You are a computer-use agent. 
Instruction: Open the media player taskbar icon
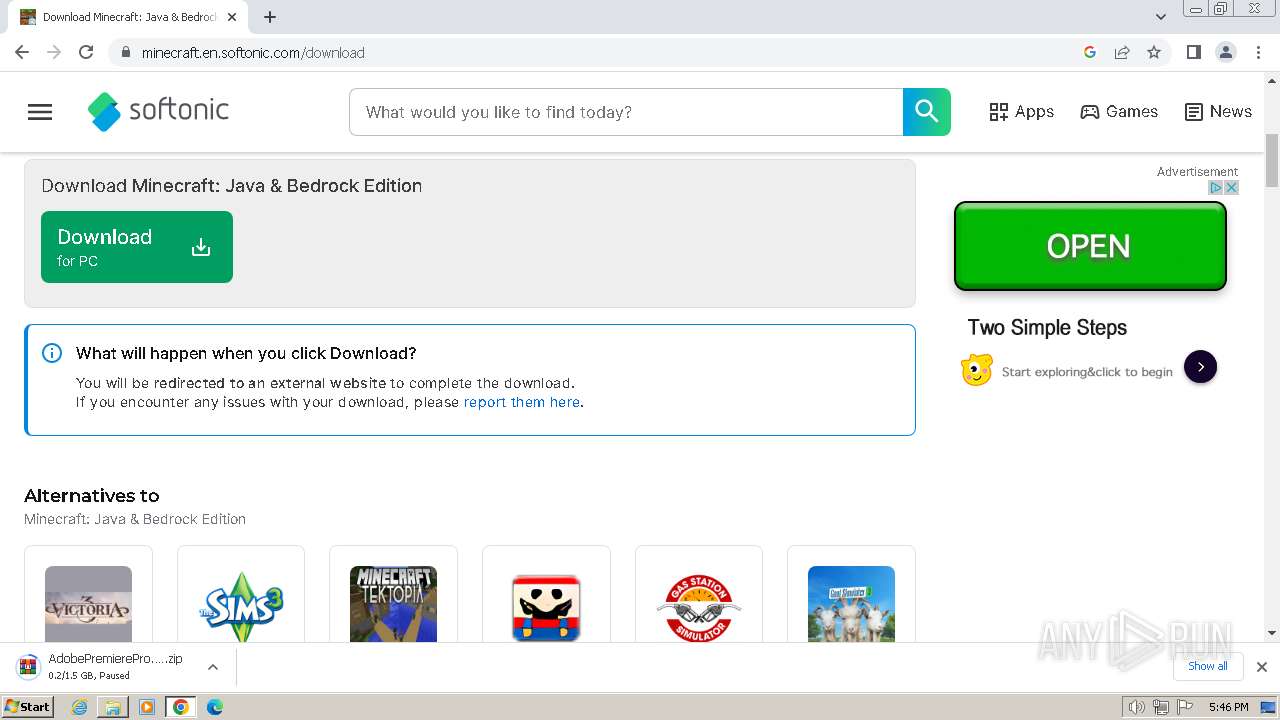click(x=147, y=707)
